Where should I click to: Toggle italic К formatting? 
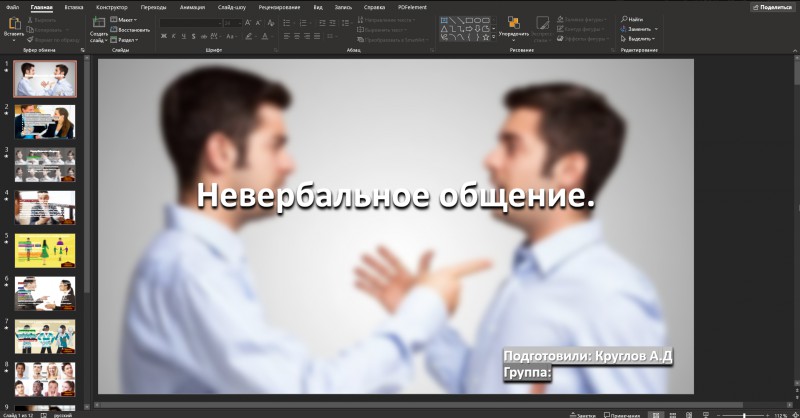click(x=173, y=36)
